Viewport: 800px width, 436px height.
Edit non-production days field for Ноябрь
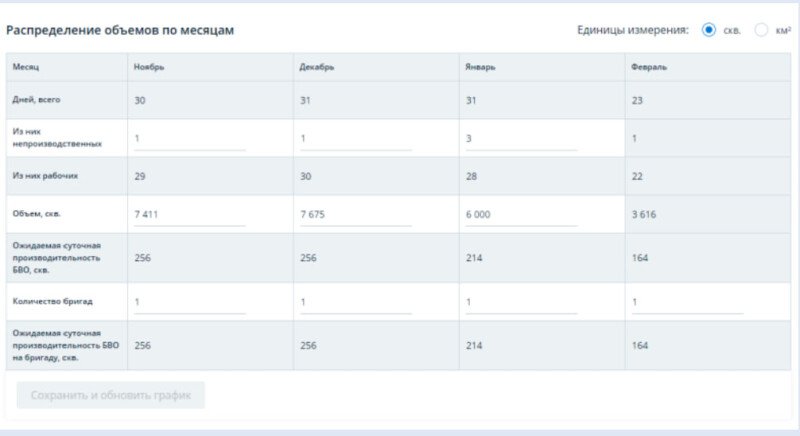click(x=188, y=138)
